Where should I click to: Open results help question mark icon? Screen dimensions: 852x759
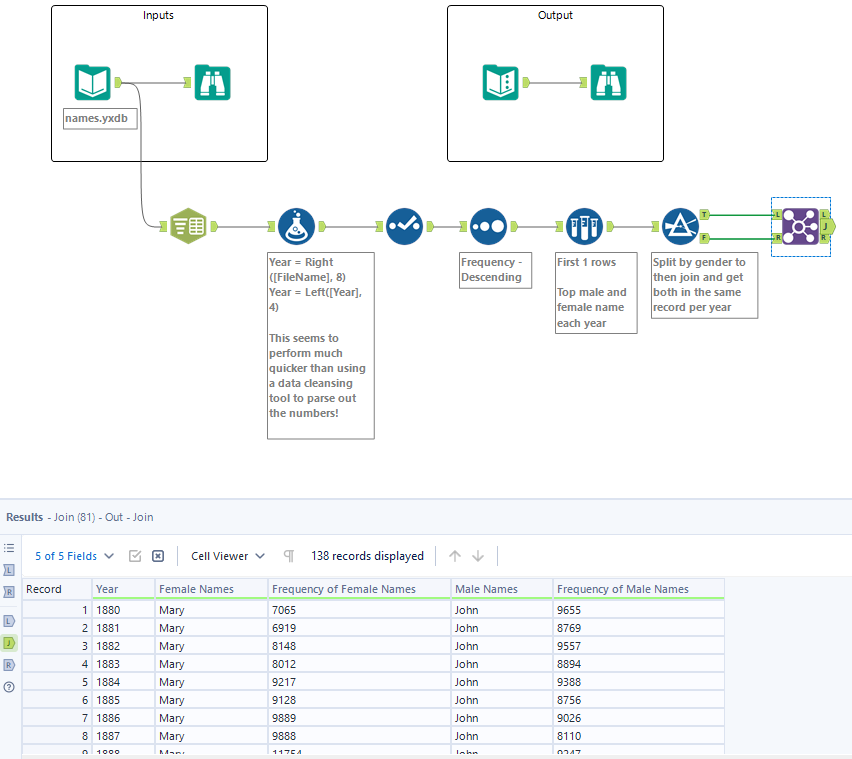coord(9,687)
